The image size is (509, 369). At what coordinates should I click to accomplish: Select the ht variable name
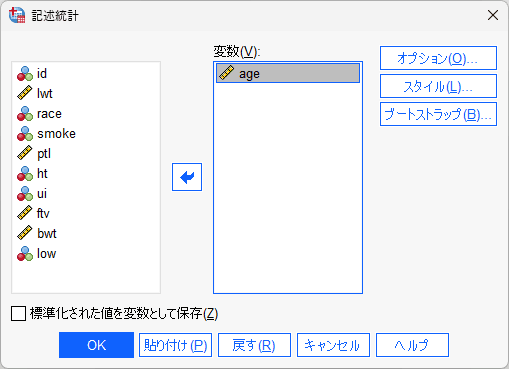pyautogui.click(x=42, y=174)
